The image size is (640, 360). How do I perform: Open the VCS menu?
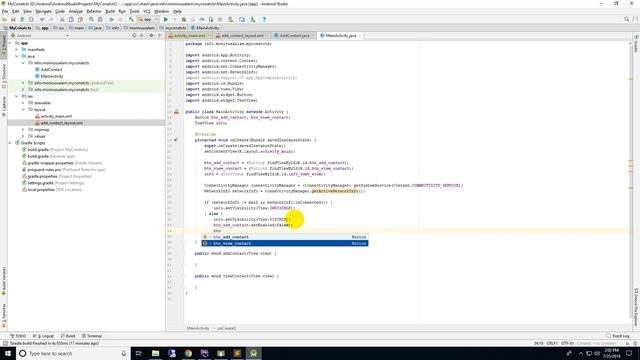click(x=147, y=11)
